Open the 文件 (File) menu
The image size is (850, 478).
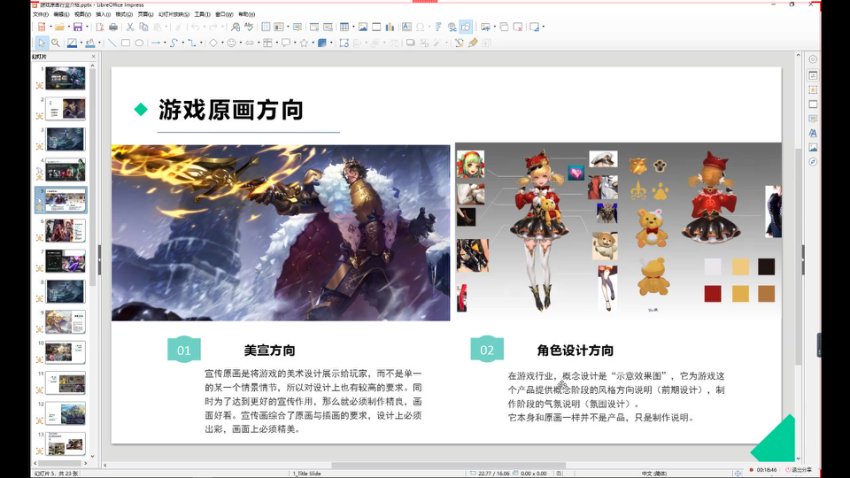tap(41, 14)
